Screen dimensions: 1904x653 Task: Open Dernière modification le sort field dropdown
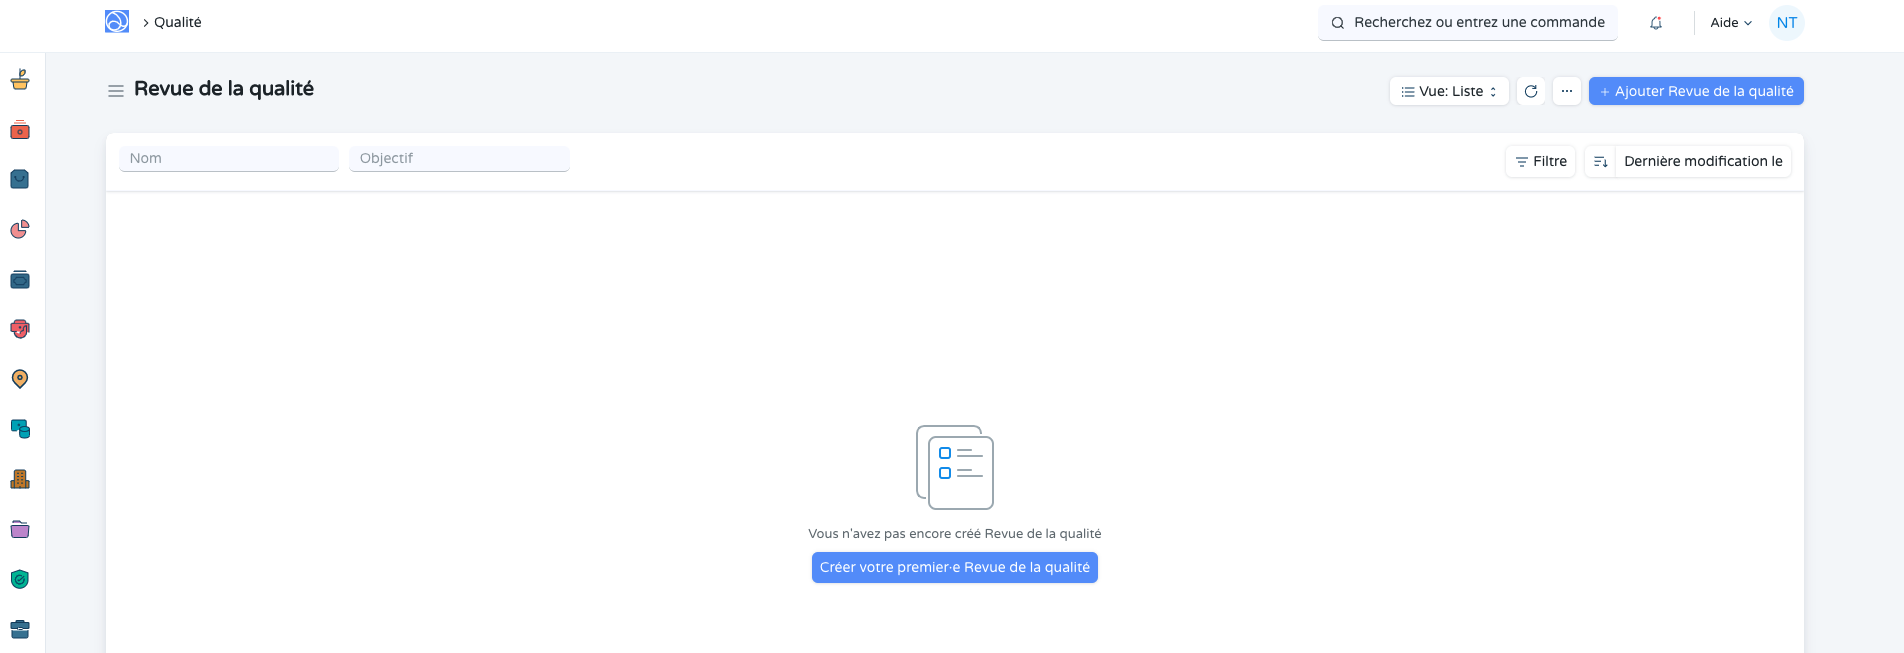click(1703, 161)
